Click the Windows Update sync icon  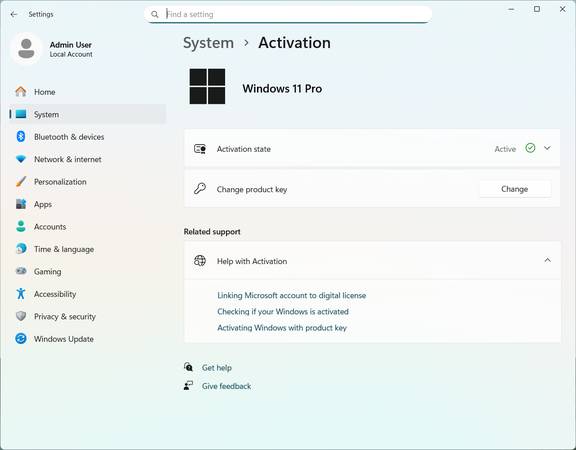click(x=21, y=338)
